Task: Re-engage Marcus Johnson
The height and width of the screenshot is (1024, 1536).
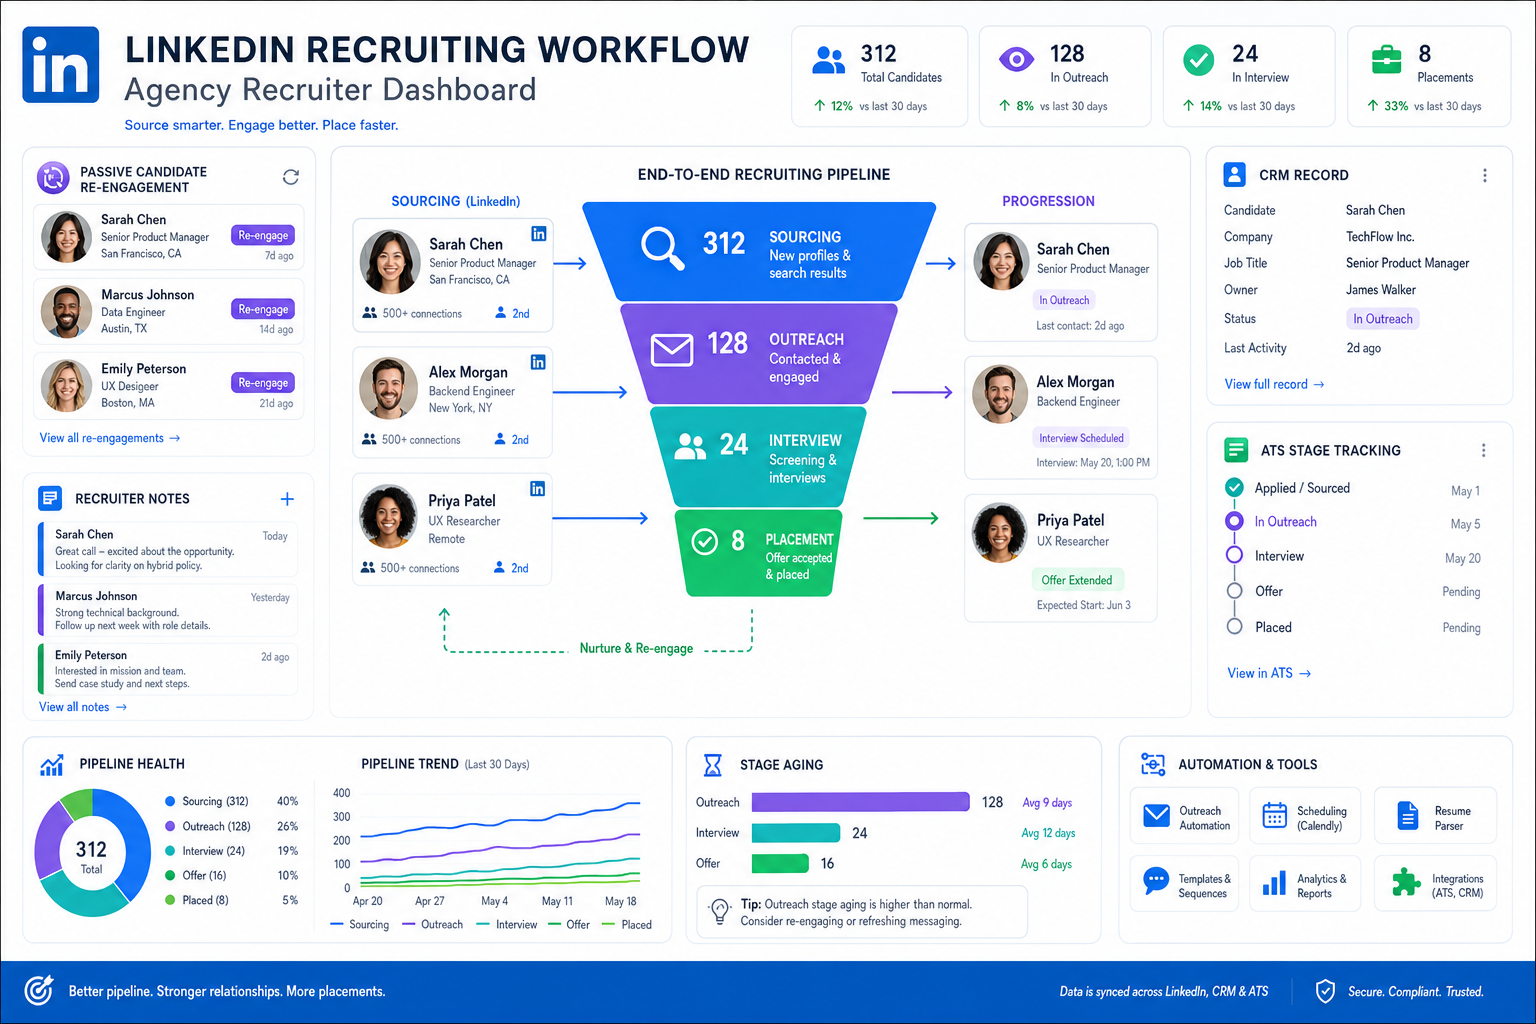Action: click(263, 310)
